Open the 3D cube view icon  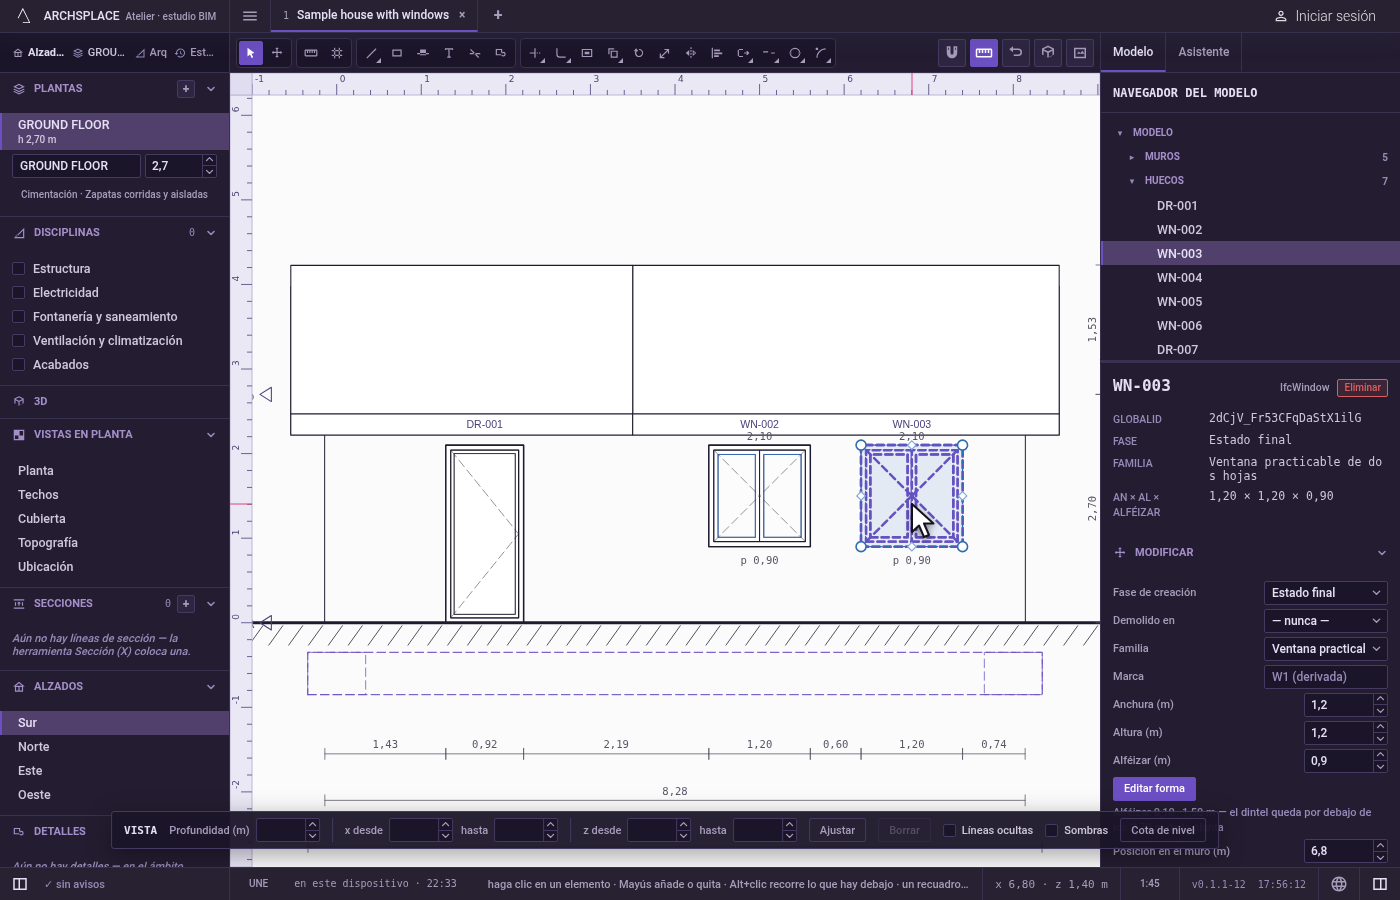[1048, 52]
